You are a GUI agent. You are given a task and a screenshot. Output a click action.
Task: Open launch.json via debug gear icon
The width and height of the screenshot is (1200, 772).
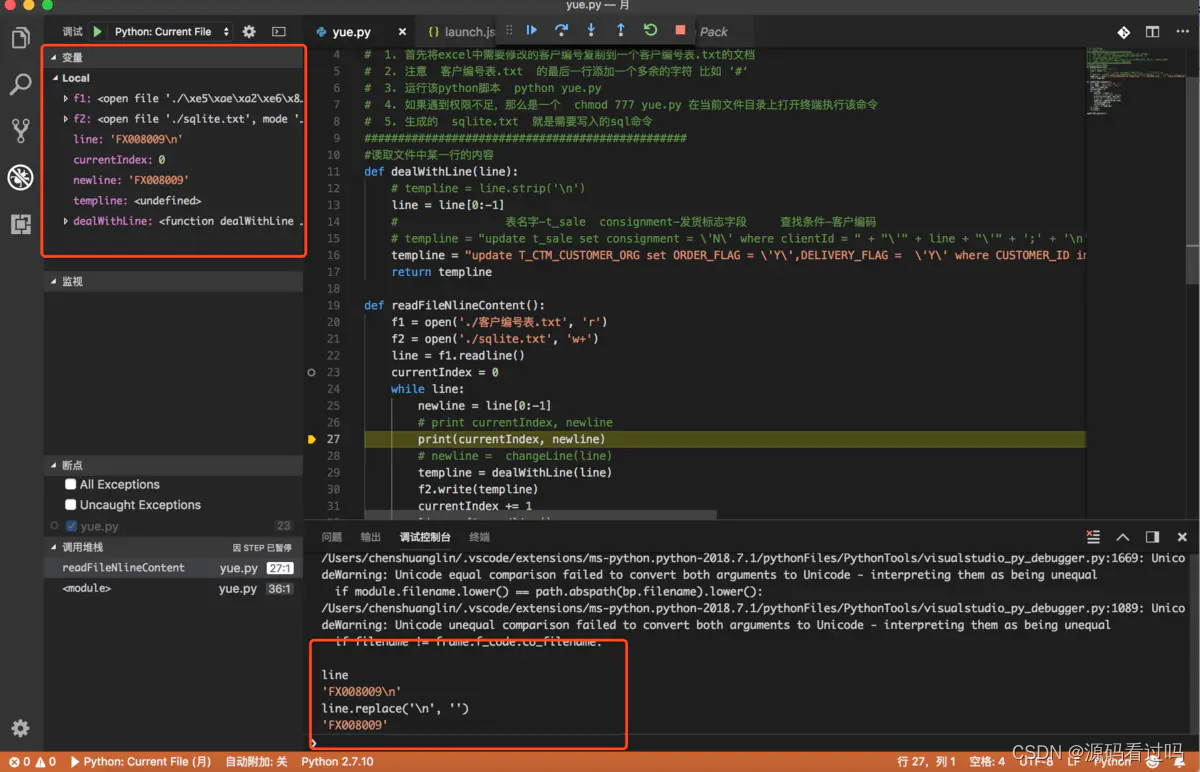249,32
